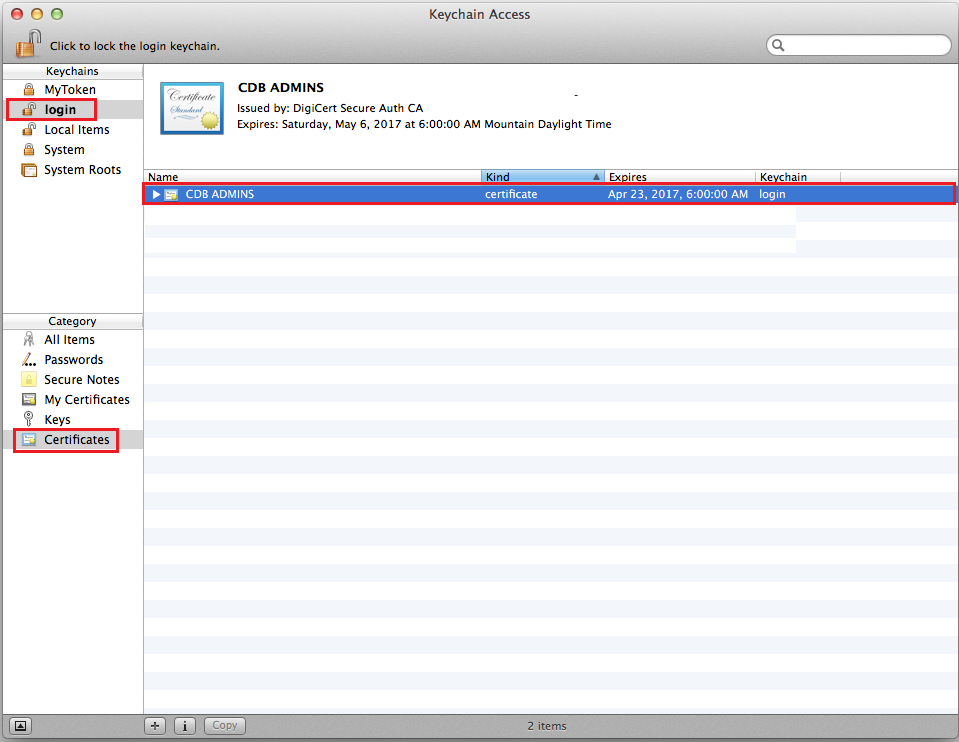Select the Certificates category
The image size is (959, 742).
point(76,440)
